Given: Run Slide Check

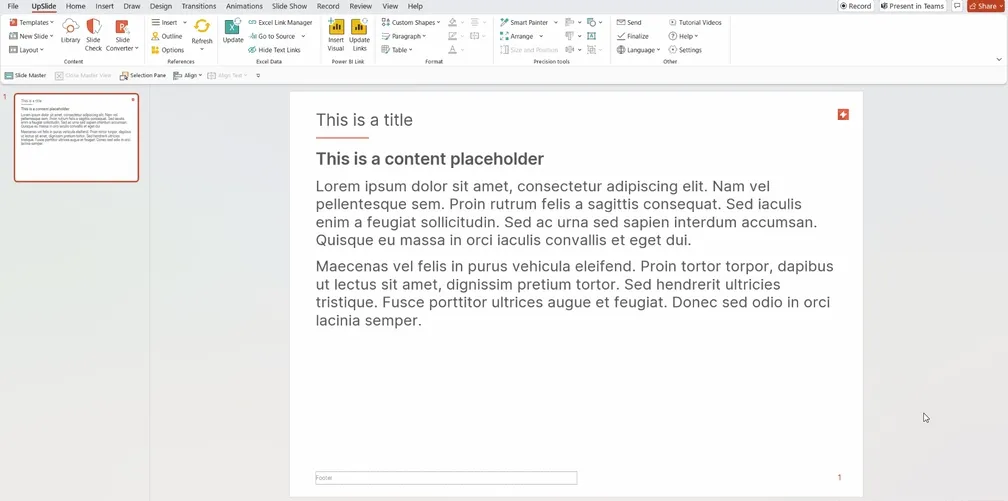Looking at the screenshot, I should click(93, 35).
